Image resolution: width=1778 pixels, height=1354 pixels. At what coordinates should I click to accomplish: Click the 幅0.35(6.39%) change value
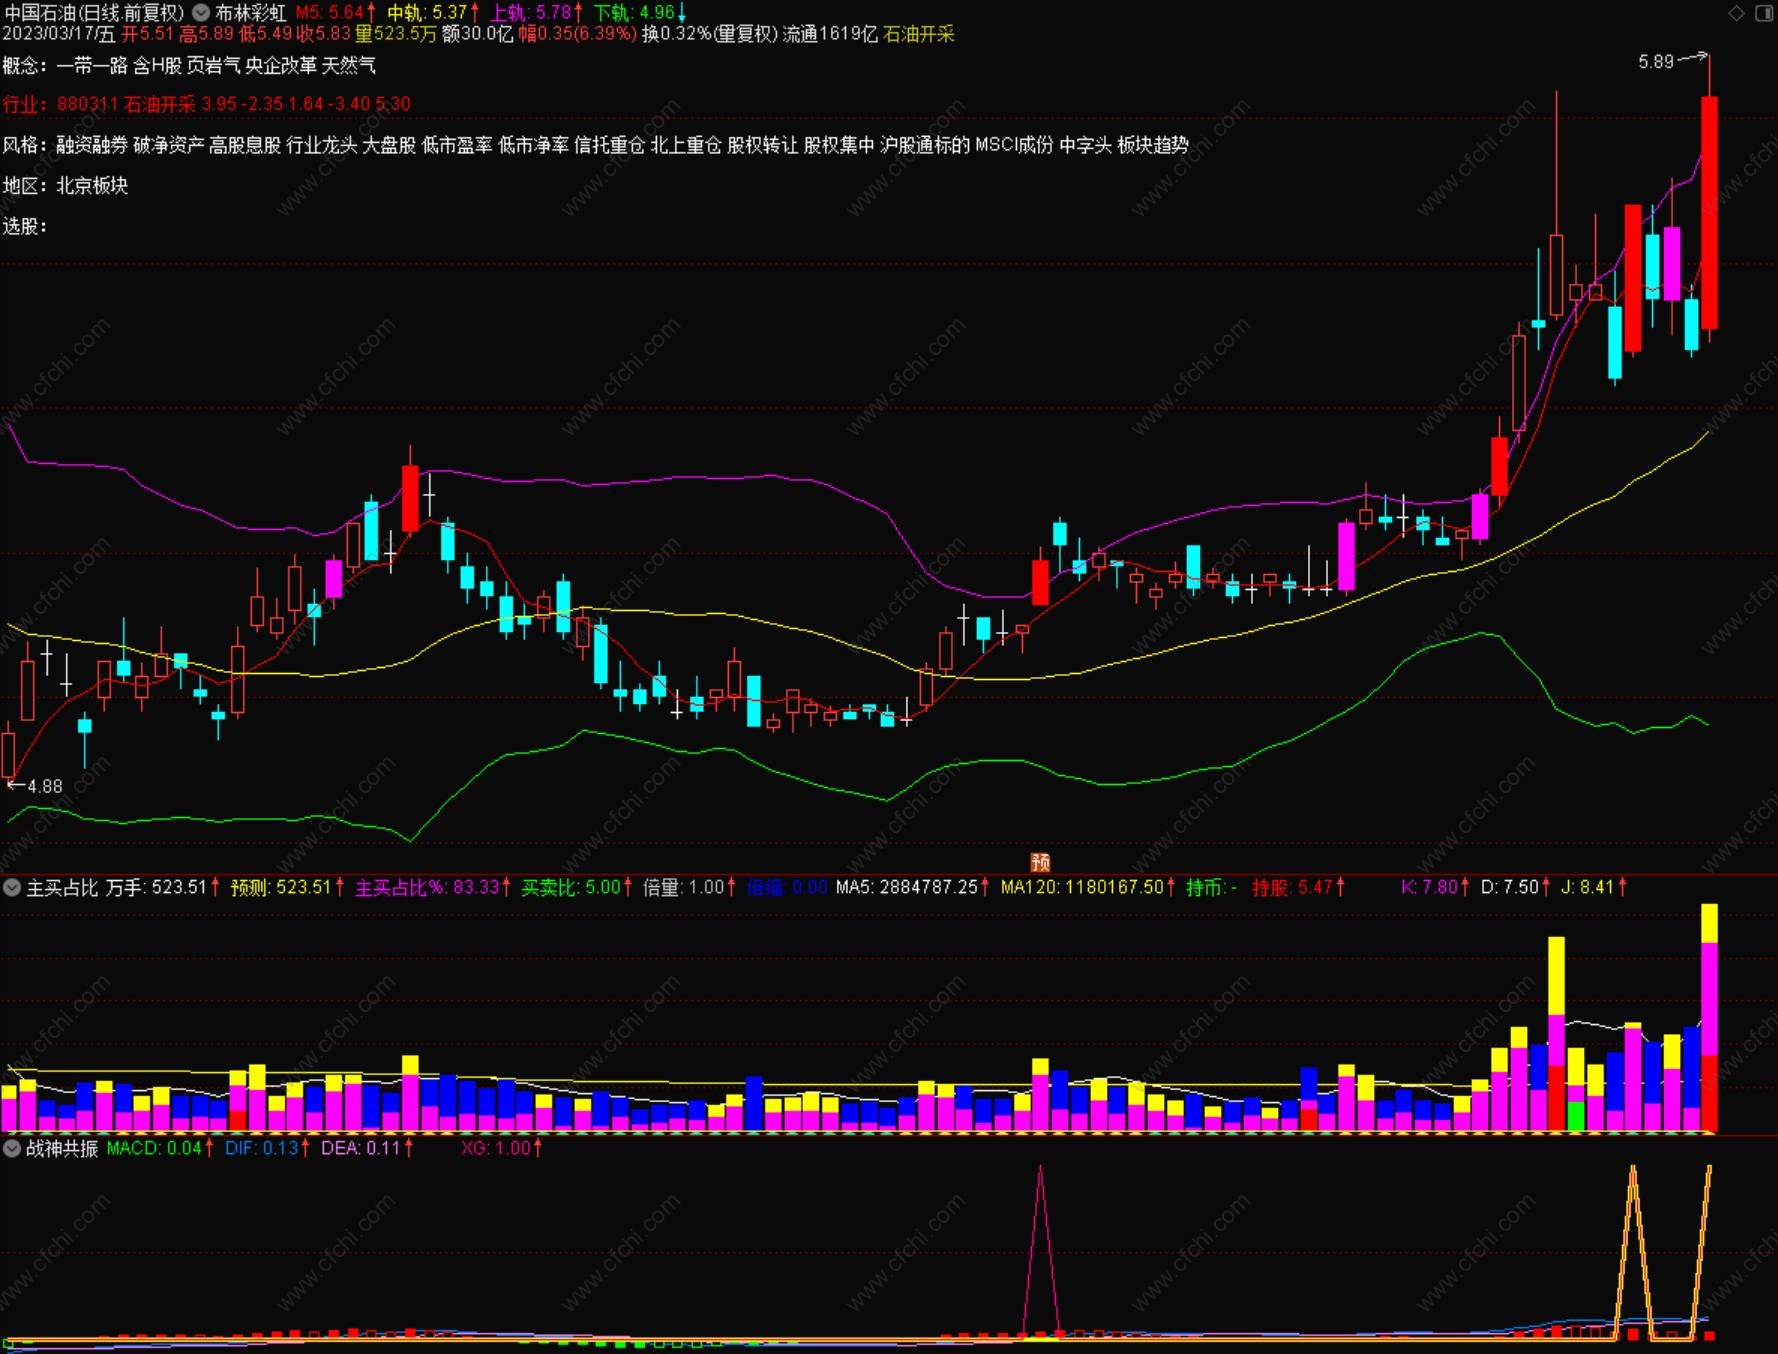point(577,34)
